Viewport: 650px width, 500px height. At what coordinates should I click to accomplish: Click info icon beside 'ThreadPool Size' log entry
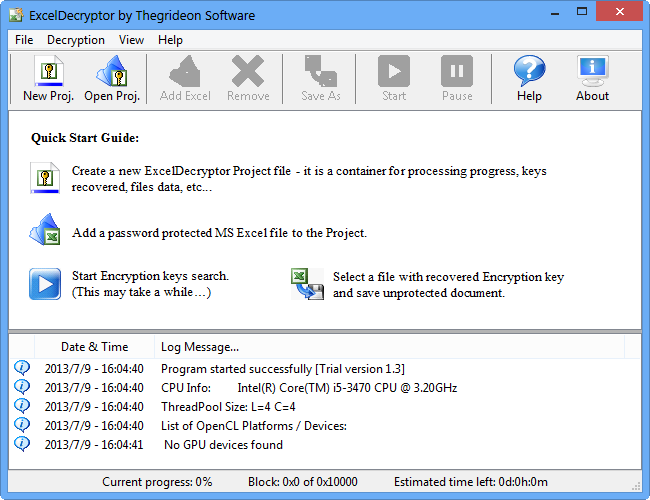click(22, 405)
